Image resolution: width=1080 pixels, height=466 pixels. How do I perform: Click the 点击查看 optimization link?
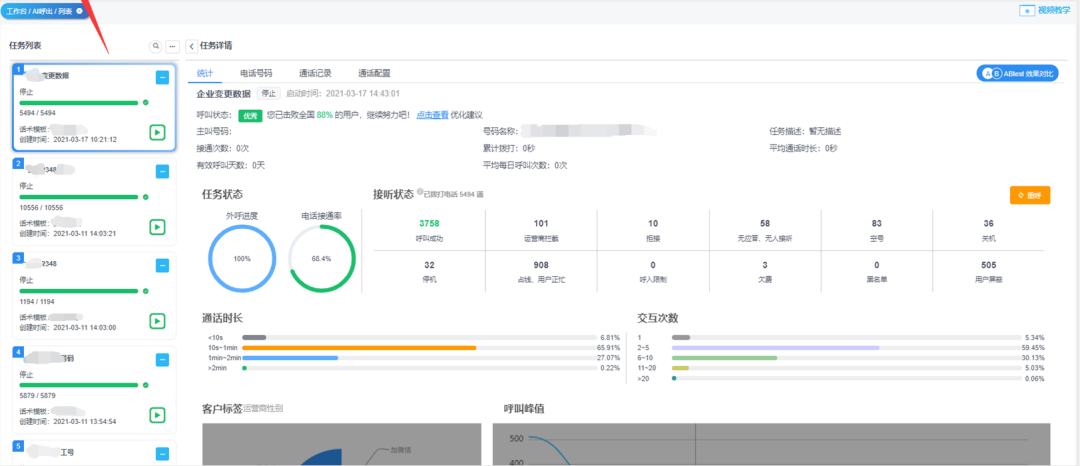pos(433,116)
